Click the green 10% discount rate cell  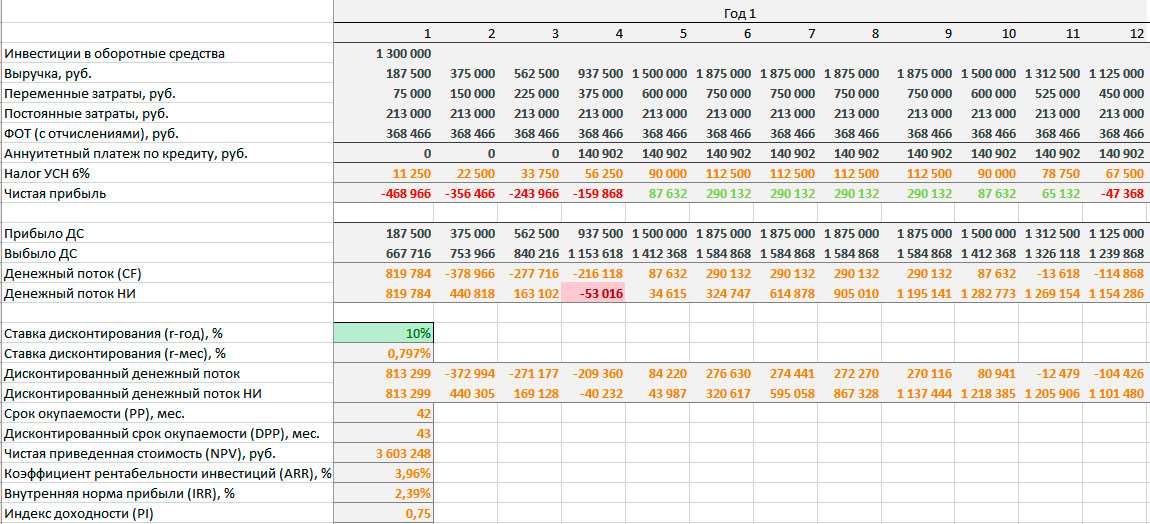[x=384, y=333]
